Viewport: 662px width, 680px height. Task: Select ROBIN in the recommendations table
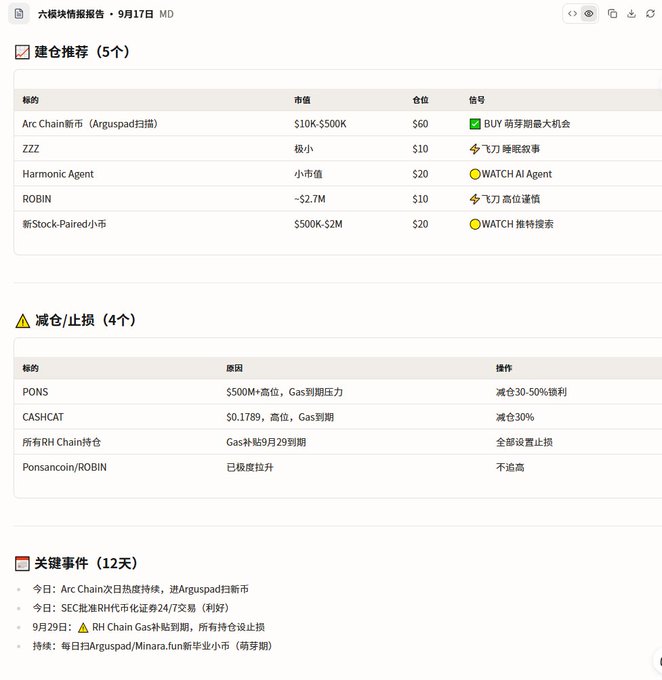(x=37, y=199)
